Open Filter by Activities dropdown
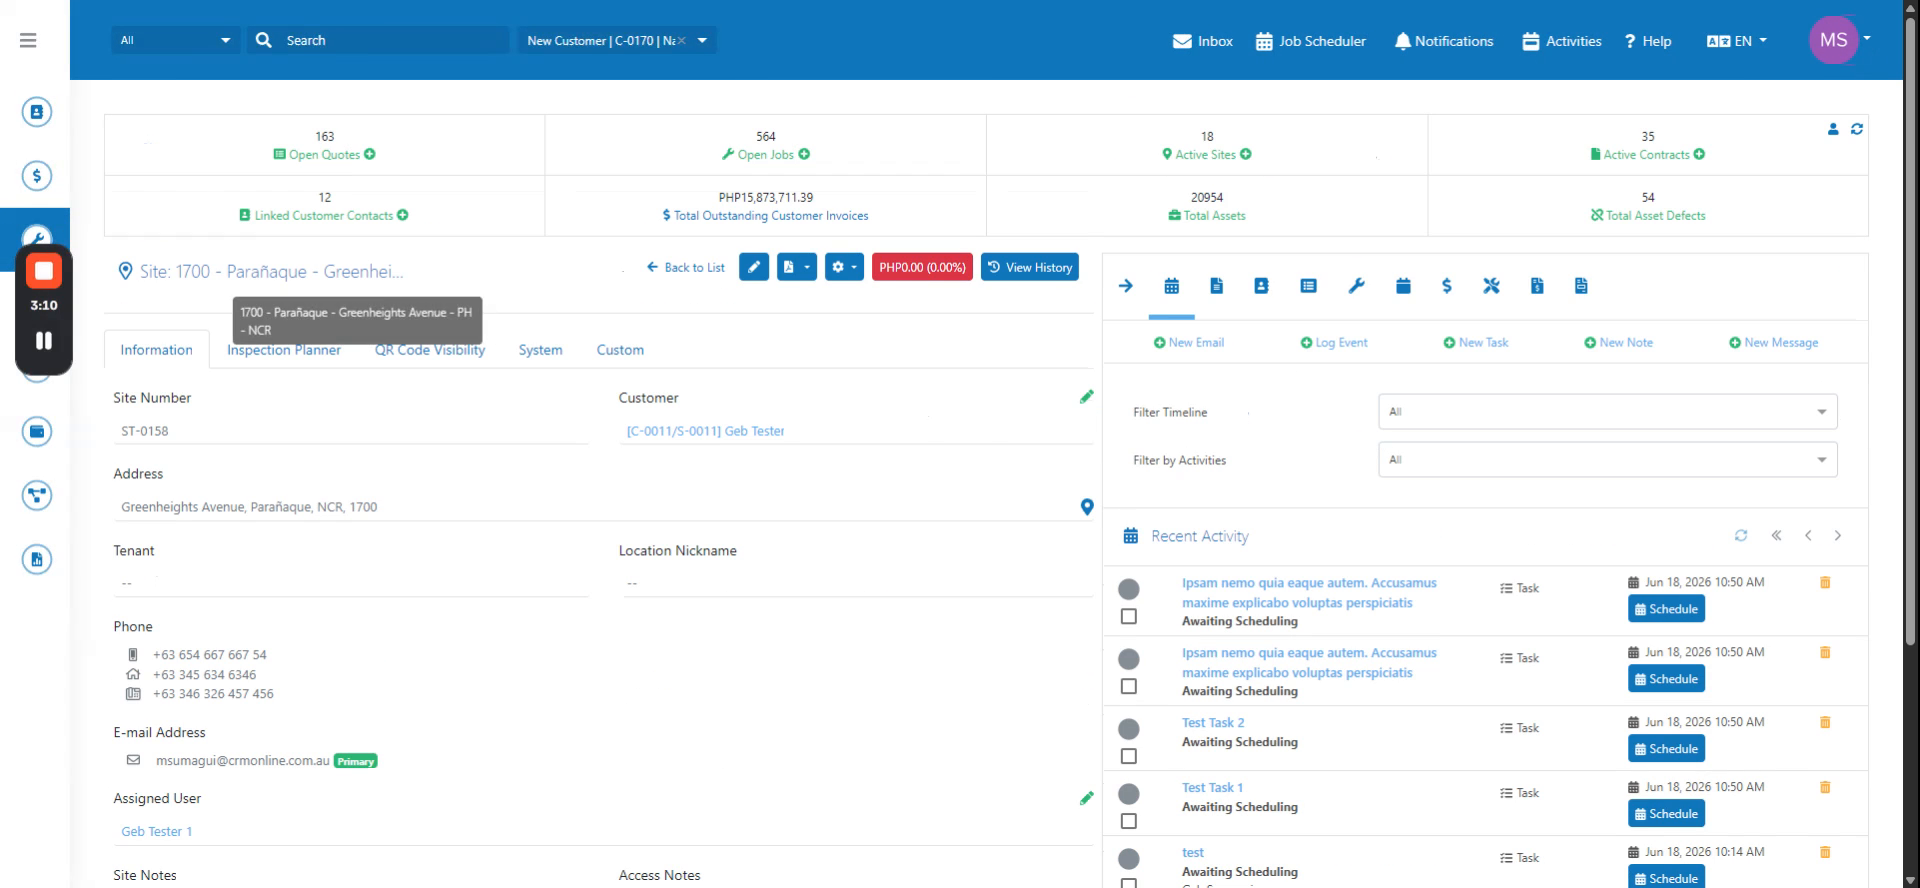This screenshot has width=1920, height=888. tap(1607, 460)
